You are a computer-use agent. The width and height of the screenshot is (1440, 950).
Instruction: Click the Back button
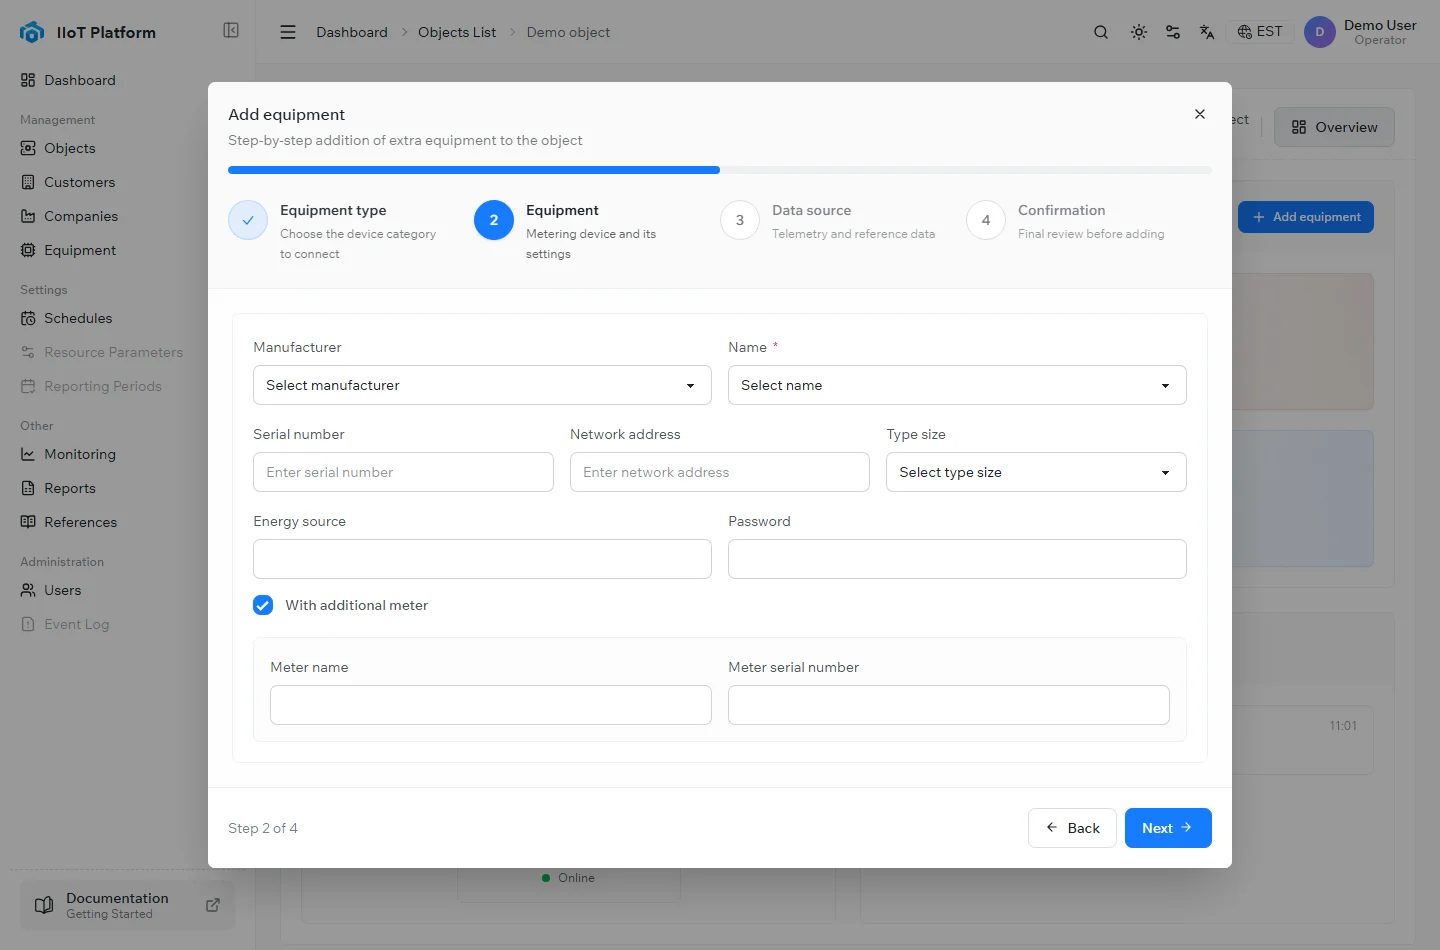click(1072, 828)
